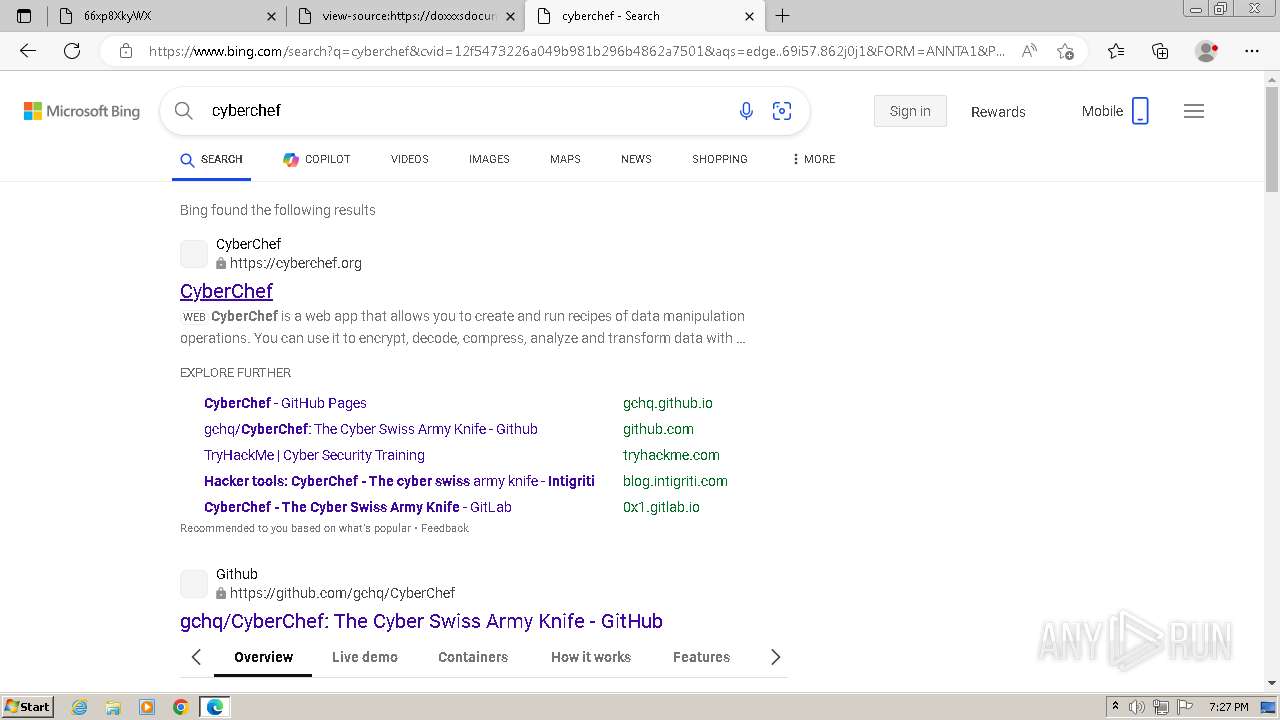Select the NEWS search tab
Image resolution: width=1280 pixels, height=720 pixels.
pos(636,159)
